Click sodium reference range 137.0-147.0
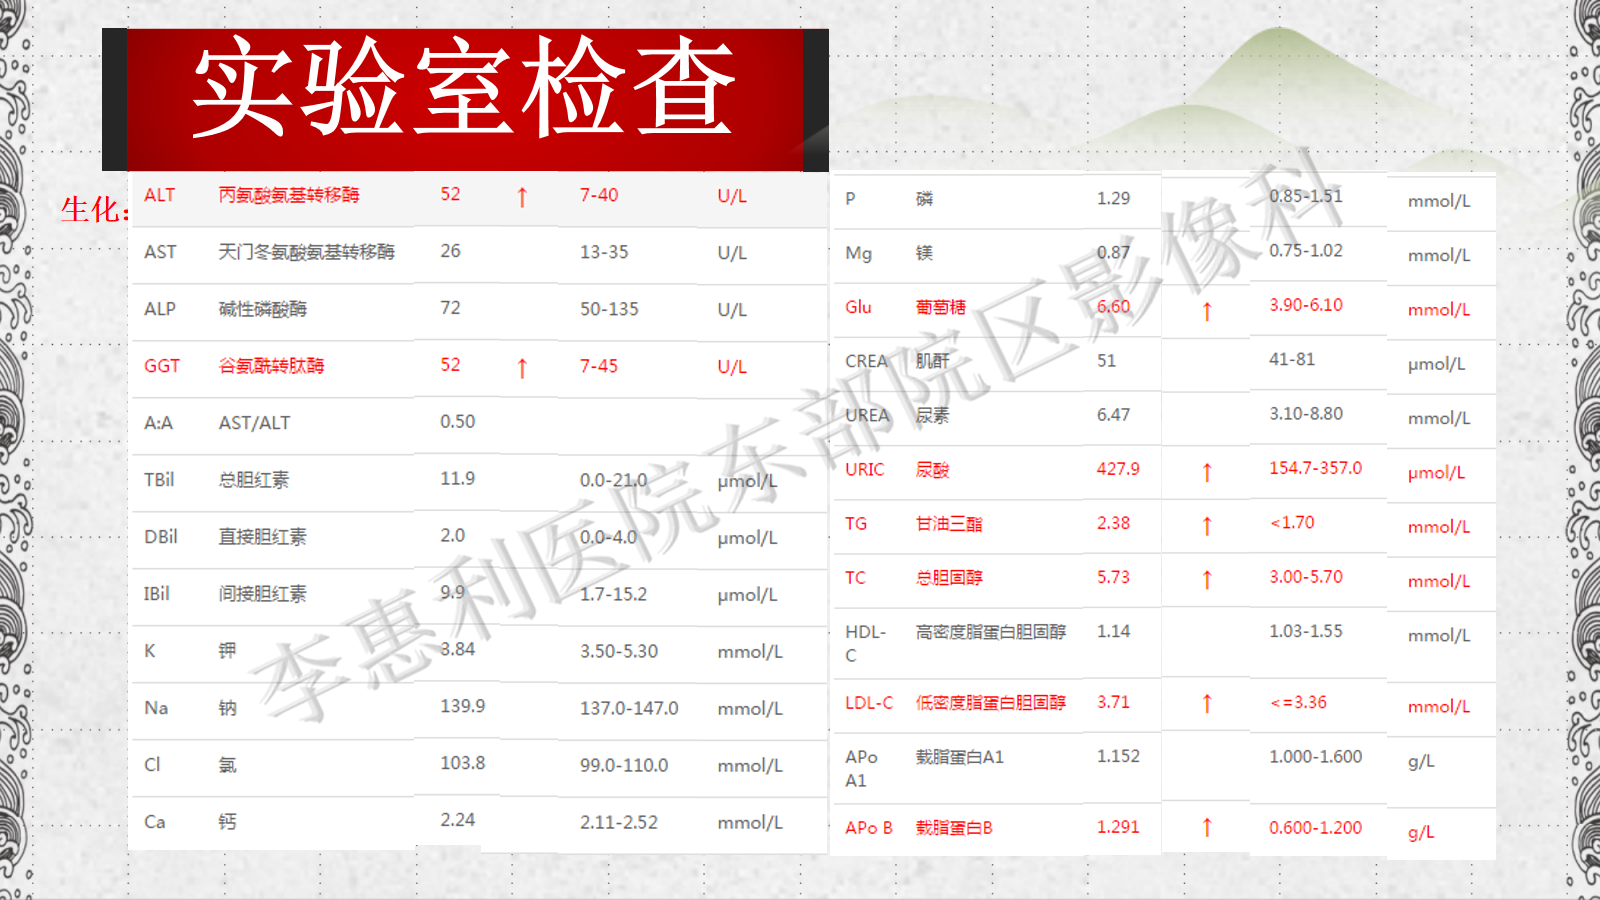This screenshot has height=900, width=1600. tap(629, 708)
